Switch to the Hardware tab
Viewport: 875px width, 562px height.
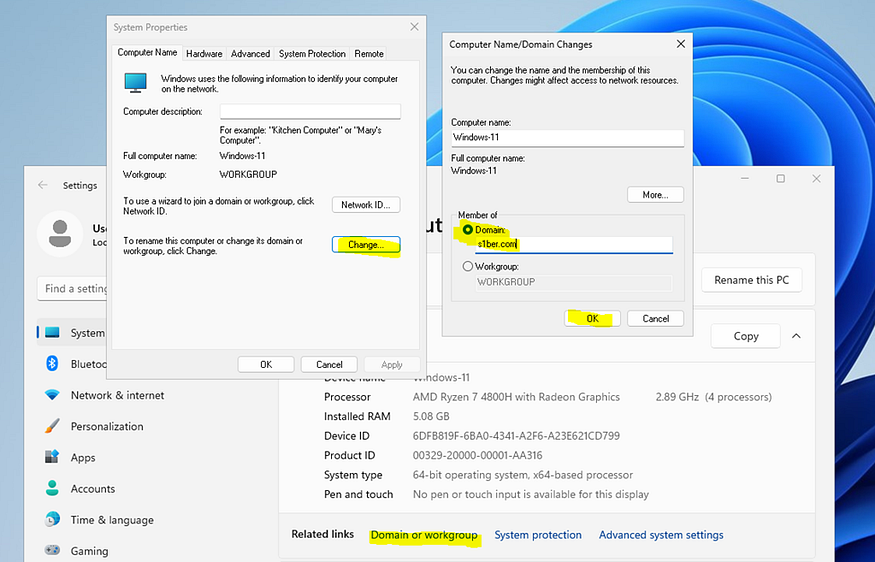204,54
